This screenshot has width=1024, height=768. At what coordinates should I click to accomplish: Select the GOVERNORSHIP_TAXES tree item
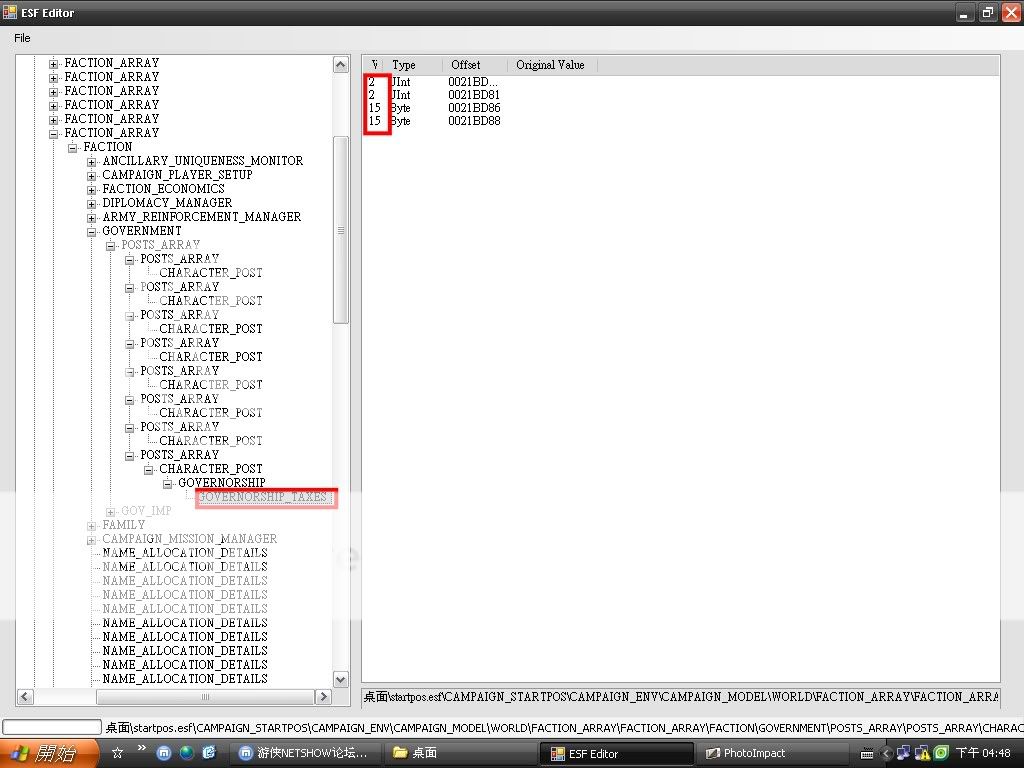coord(262,497)
